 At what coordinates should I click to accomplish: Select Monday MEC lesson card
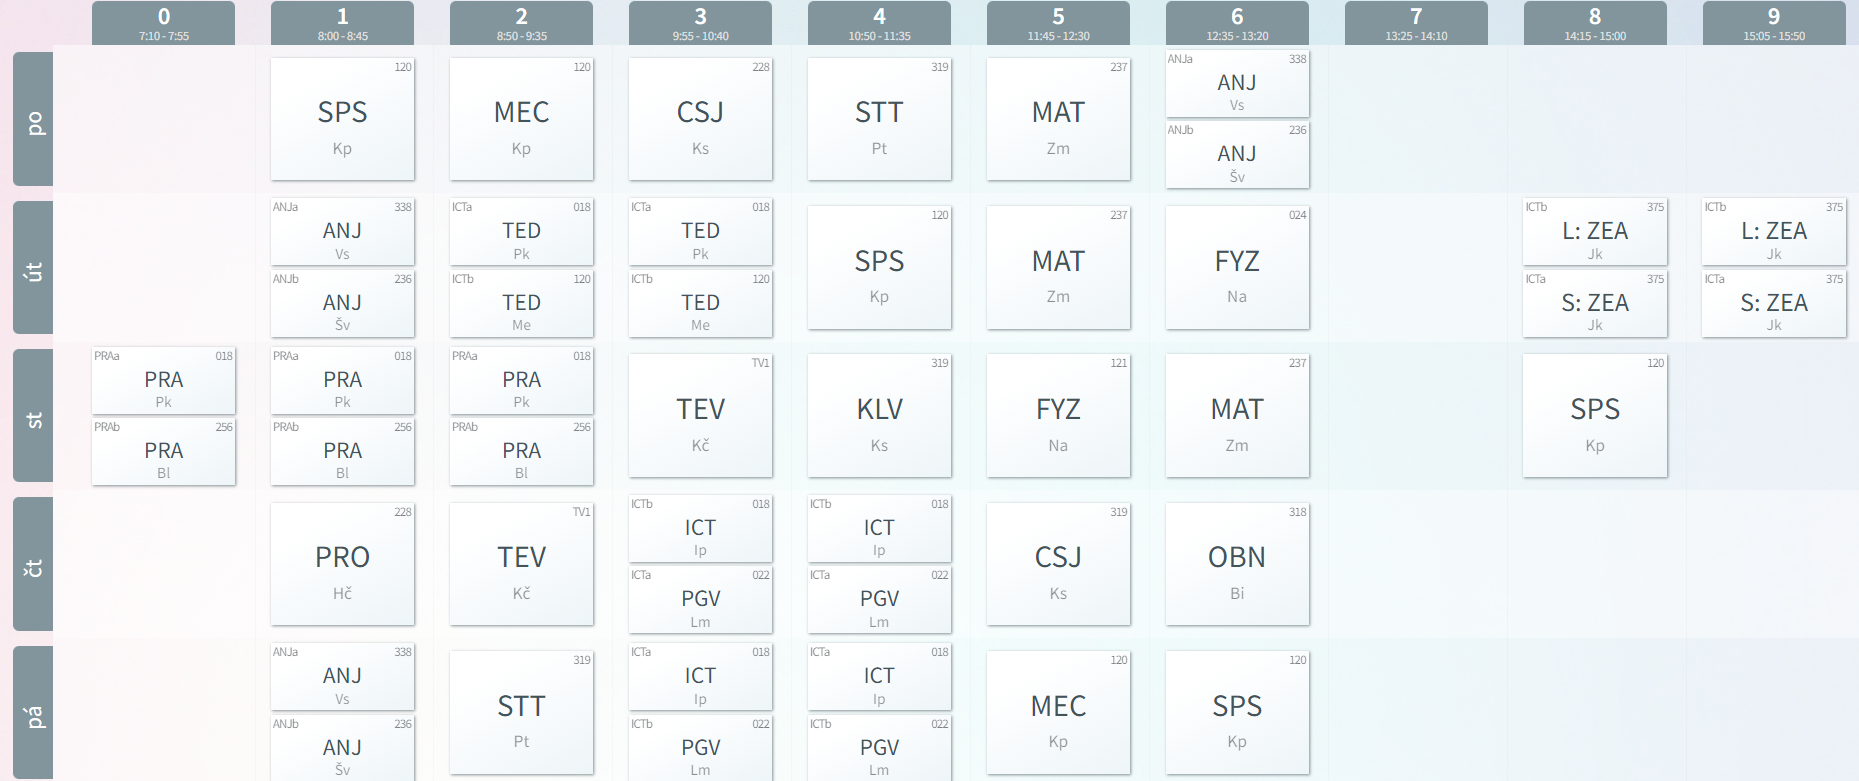point(521,119)
